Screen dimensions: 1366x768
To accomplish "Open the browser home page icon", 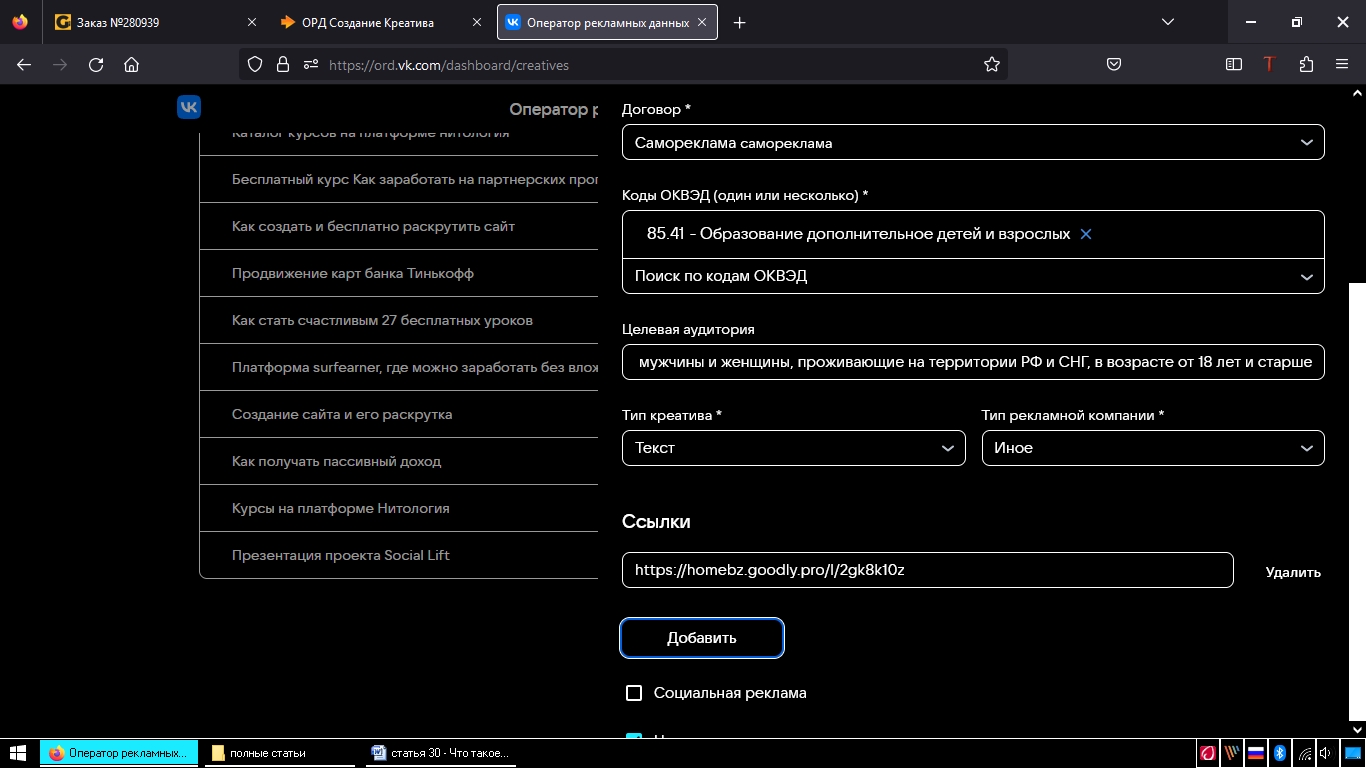I will 131,65.
